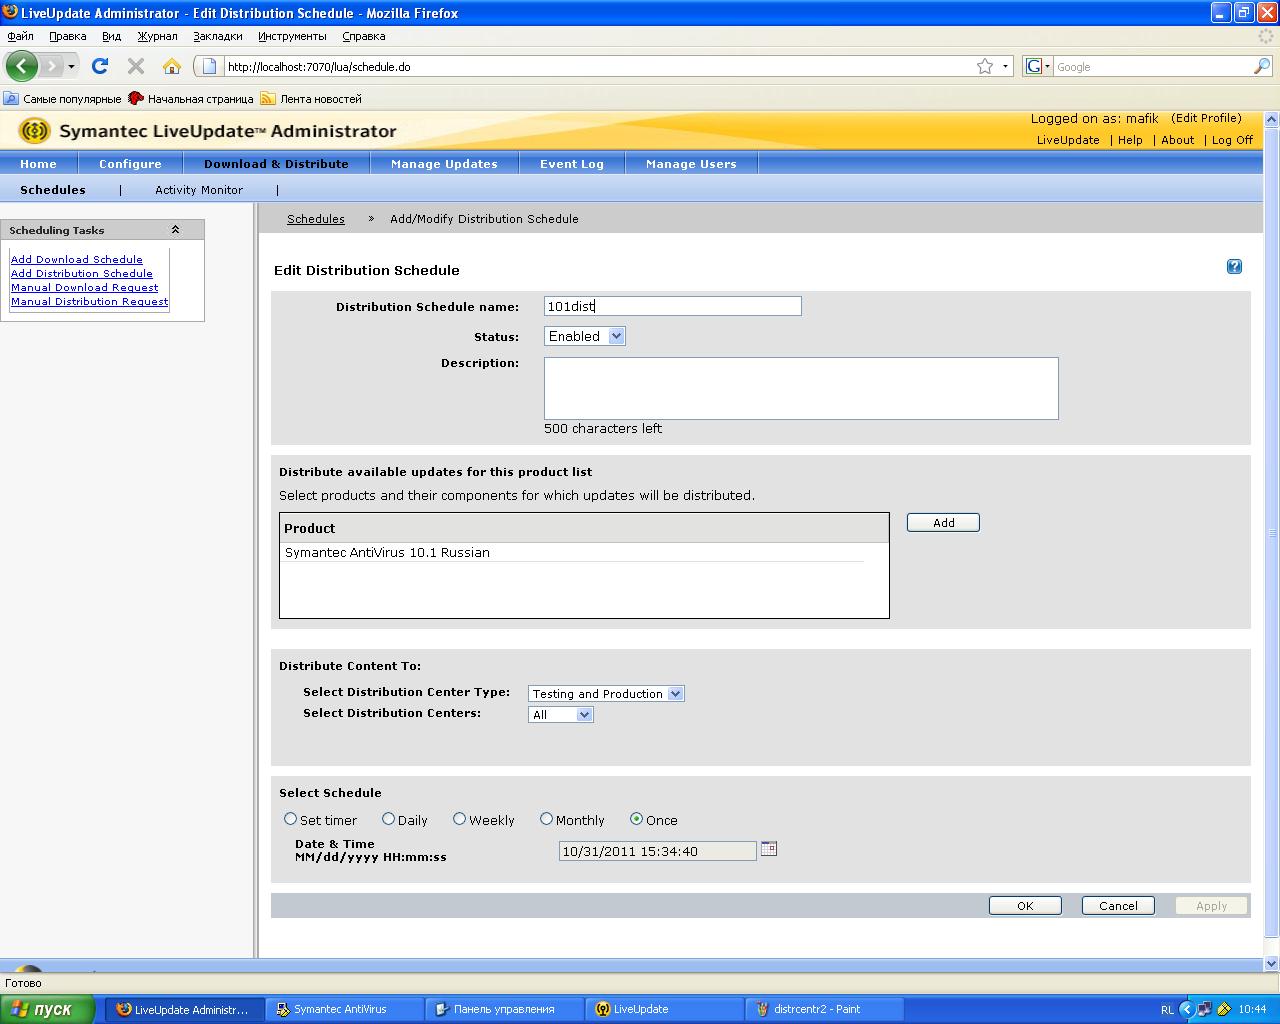Image resolution: width=1280 pixels, height=1024 pixels.
Task: Open the browser home page icon
Action: click(172, 66)
